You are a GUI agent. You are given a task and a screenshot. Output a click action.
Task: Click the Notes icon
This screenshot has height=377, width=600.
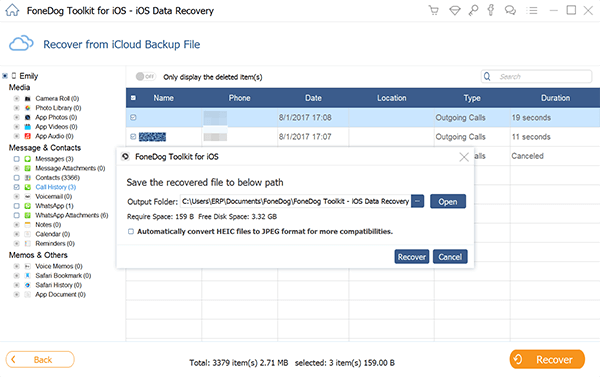click(28, 225)
